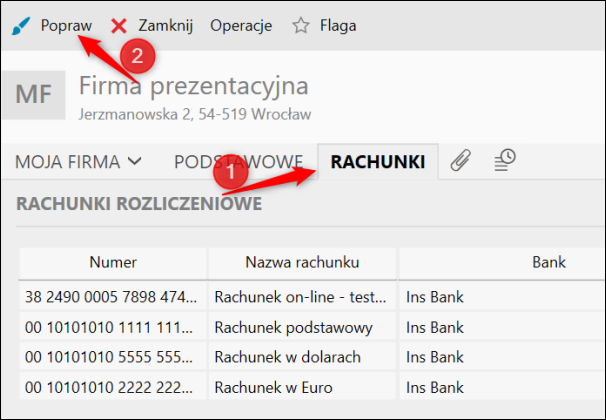The height and width of the screenshot is (420, 606).
Task: Select account number 38 2490 0005 7898 474...
Action: (111, 297)
